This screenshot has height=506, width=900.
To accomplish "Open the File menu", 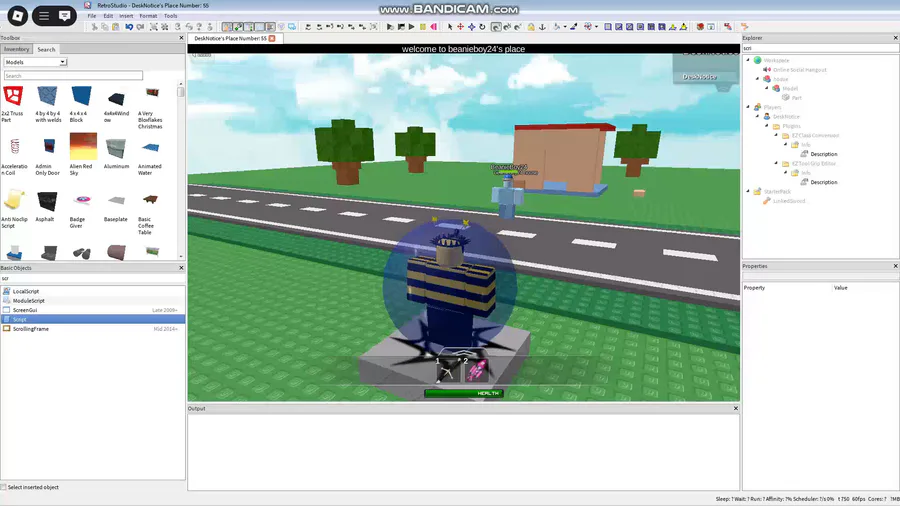I will (x=92, y=16).
